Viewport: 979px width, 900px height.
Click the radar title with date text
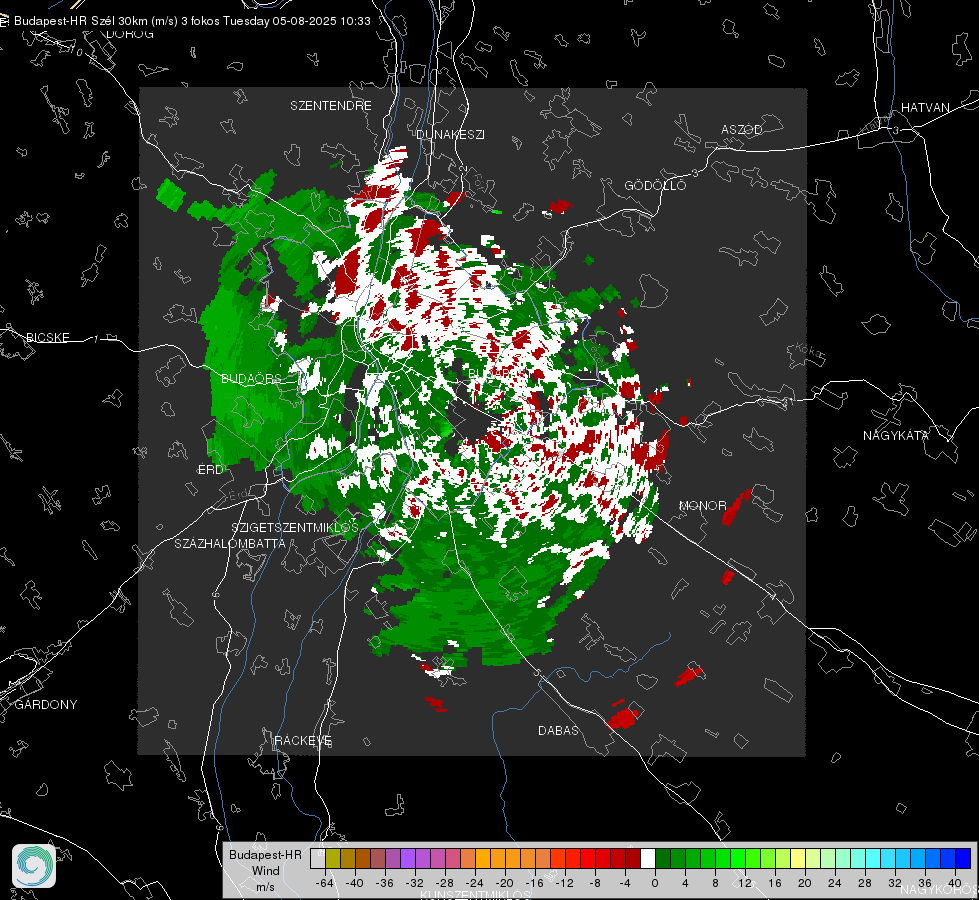pyautogui.click(x=192, y=21)
